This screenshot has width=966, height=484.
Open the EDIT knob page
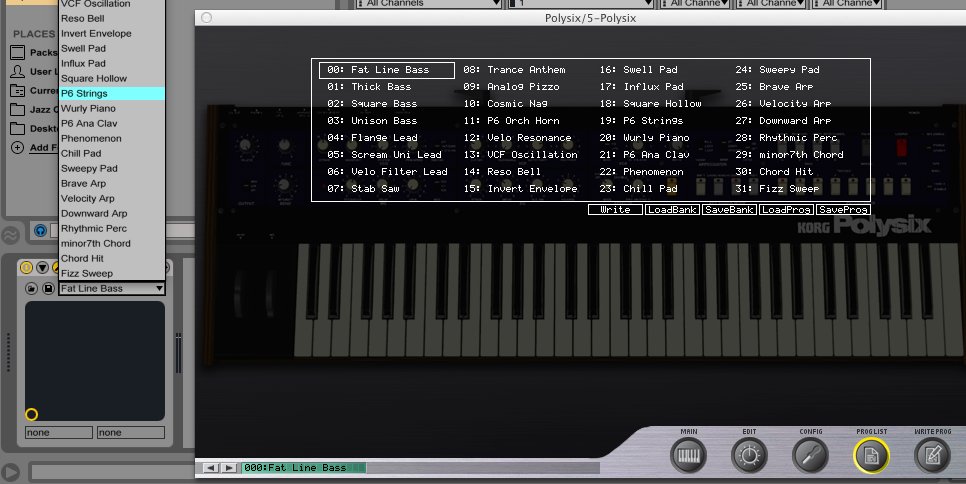pos(749,456)
